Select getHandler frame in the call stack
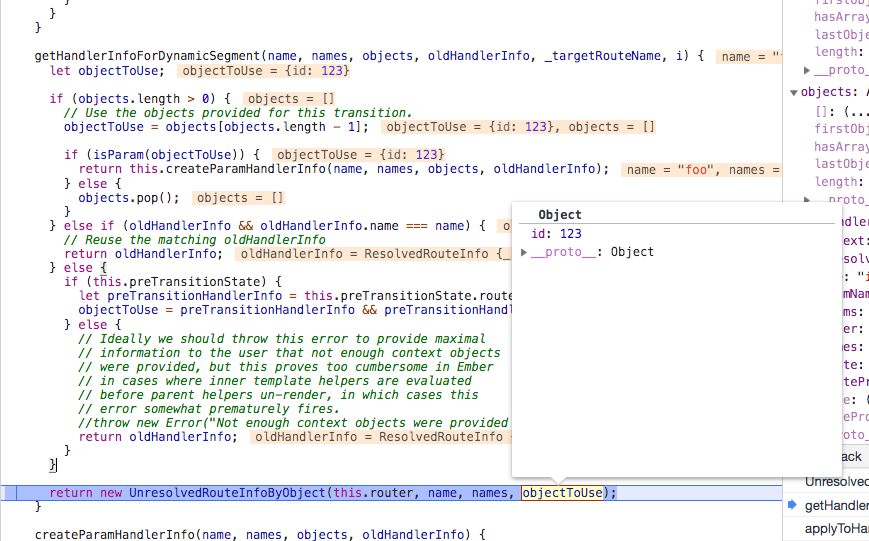The width and height of the screenshot is (869, 541). point(837,505)
